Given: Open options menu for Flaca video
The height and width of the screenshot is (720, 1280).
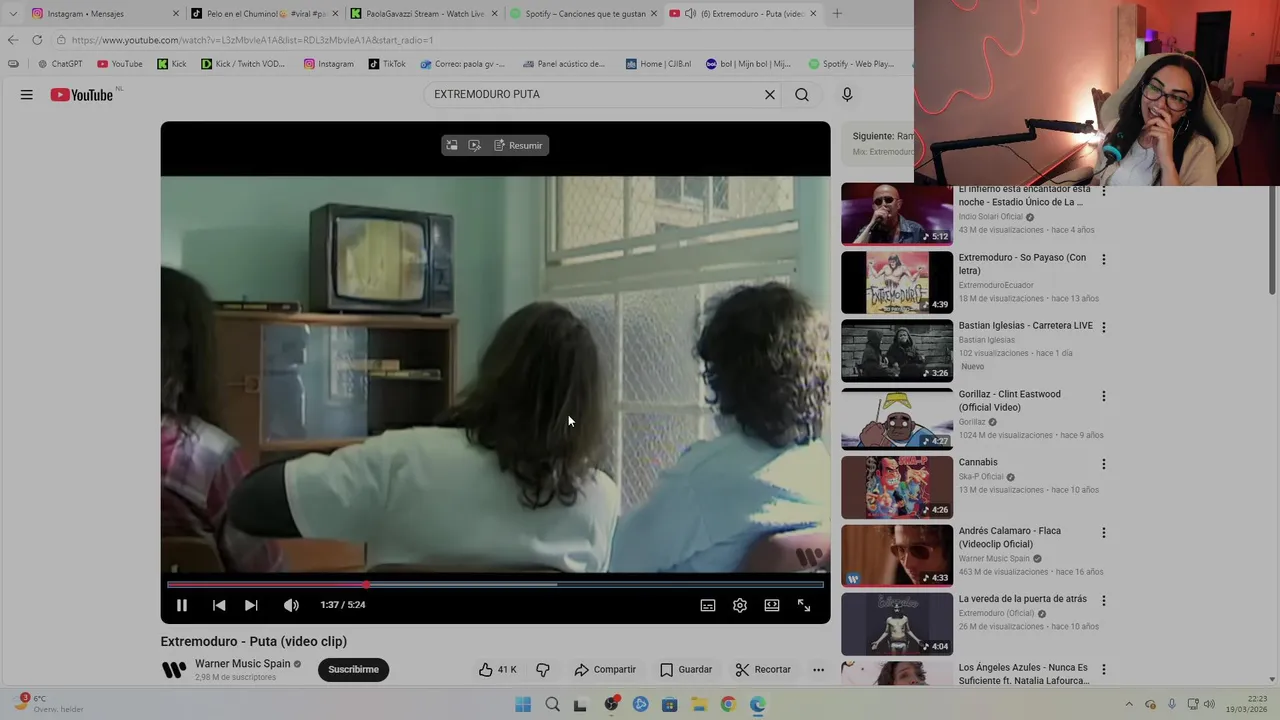Looking at the screenshot, I should [1104, 533].
